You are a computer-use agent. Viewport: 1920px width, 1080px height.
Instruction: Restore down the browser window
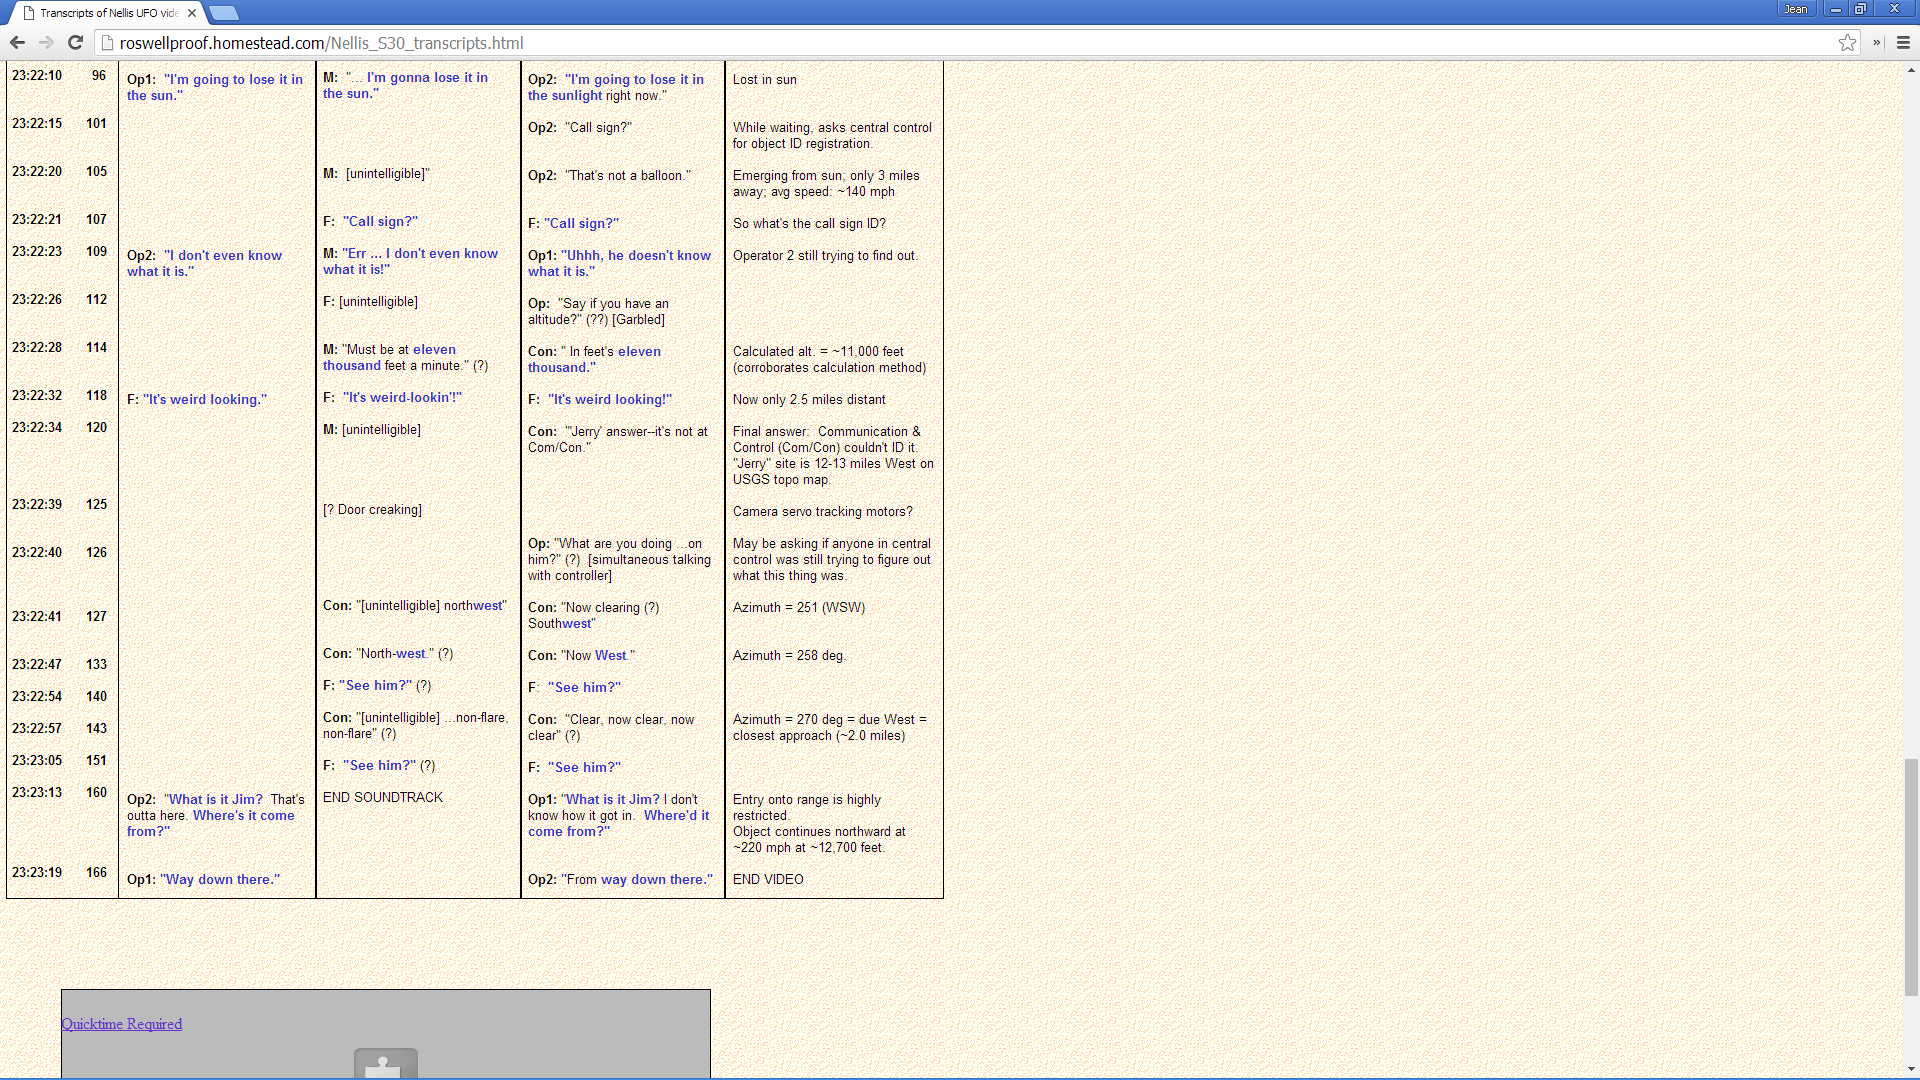tap(1860, 9)
